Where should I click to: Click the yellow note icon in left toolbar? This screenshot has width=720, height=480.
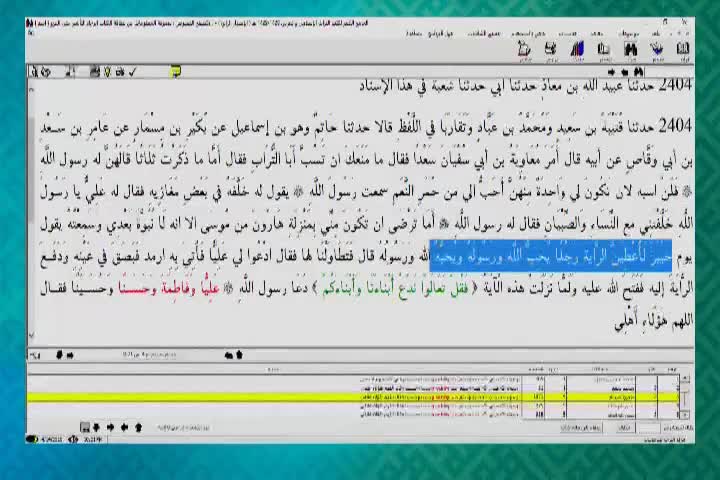tap(175, 72)
